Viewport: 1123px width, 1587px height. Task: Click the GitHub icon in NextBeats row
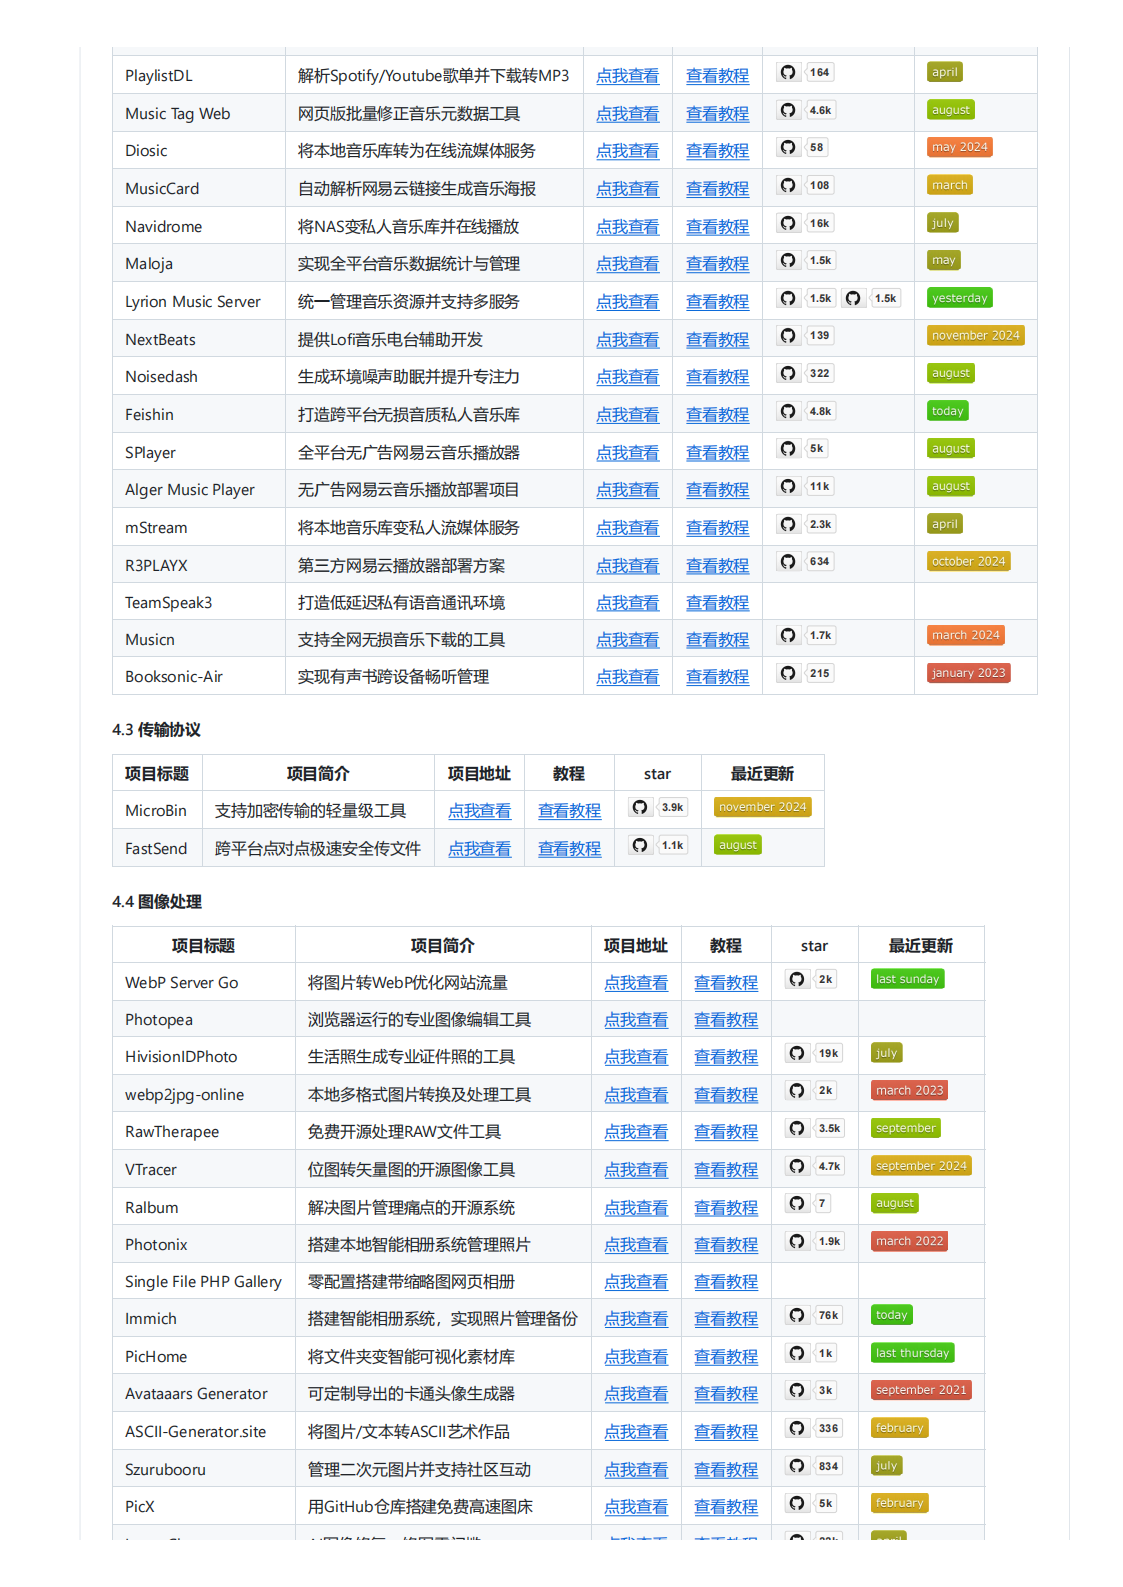pyautogui.click(x=788, y=335)
